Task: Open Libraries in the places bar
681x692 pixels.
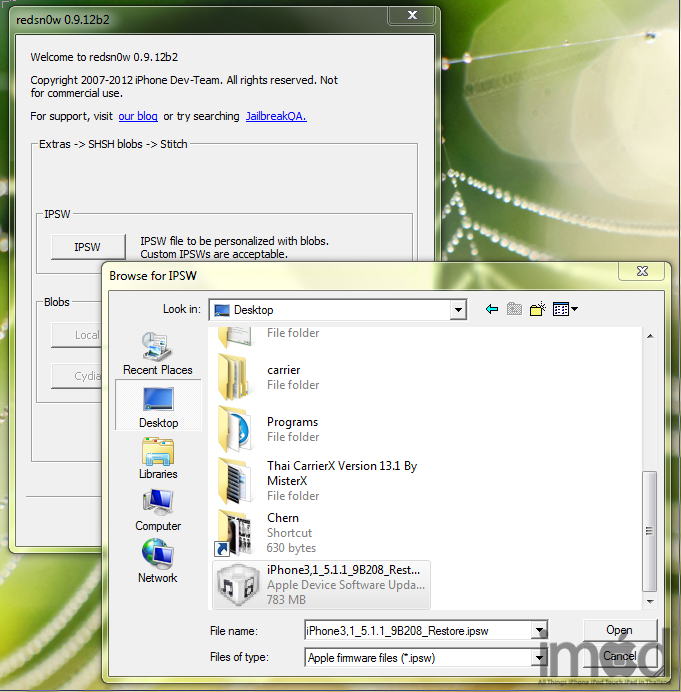Action: coord(158,458)
